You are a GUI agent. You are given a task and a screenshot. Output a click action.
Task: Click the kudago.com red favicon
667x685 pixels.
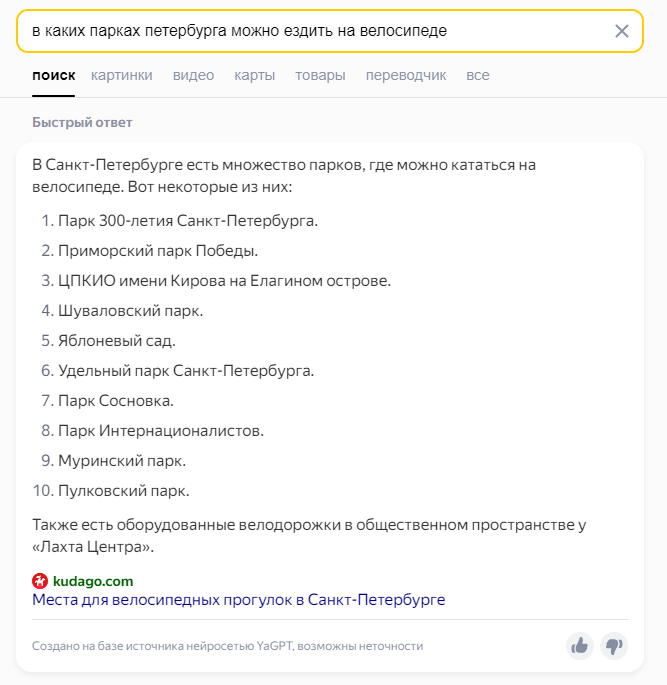(x=40, y=581)
